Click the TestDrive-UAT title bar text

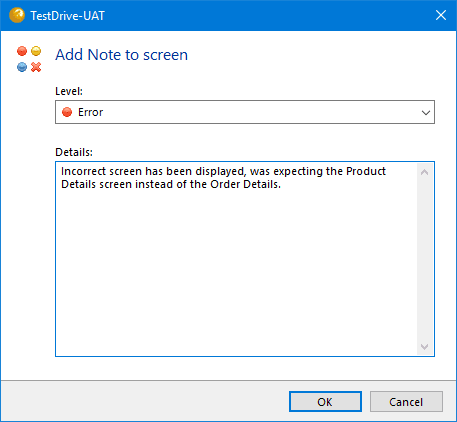pyautogui.click(x=68, y=16)
